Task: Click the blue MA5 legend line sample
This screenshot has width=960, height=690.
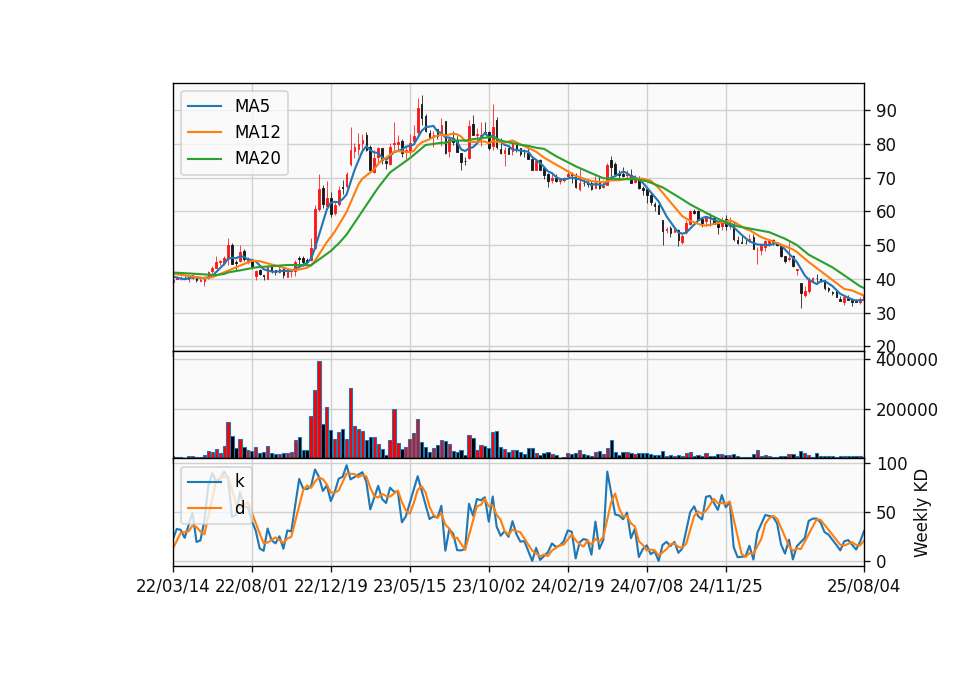Action: click(x=204, y=106)
